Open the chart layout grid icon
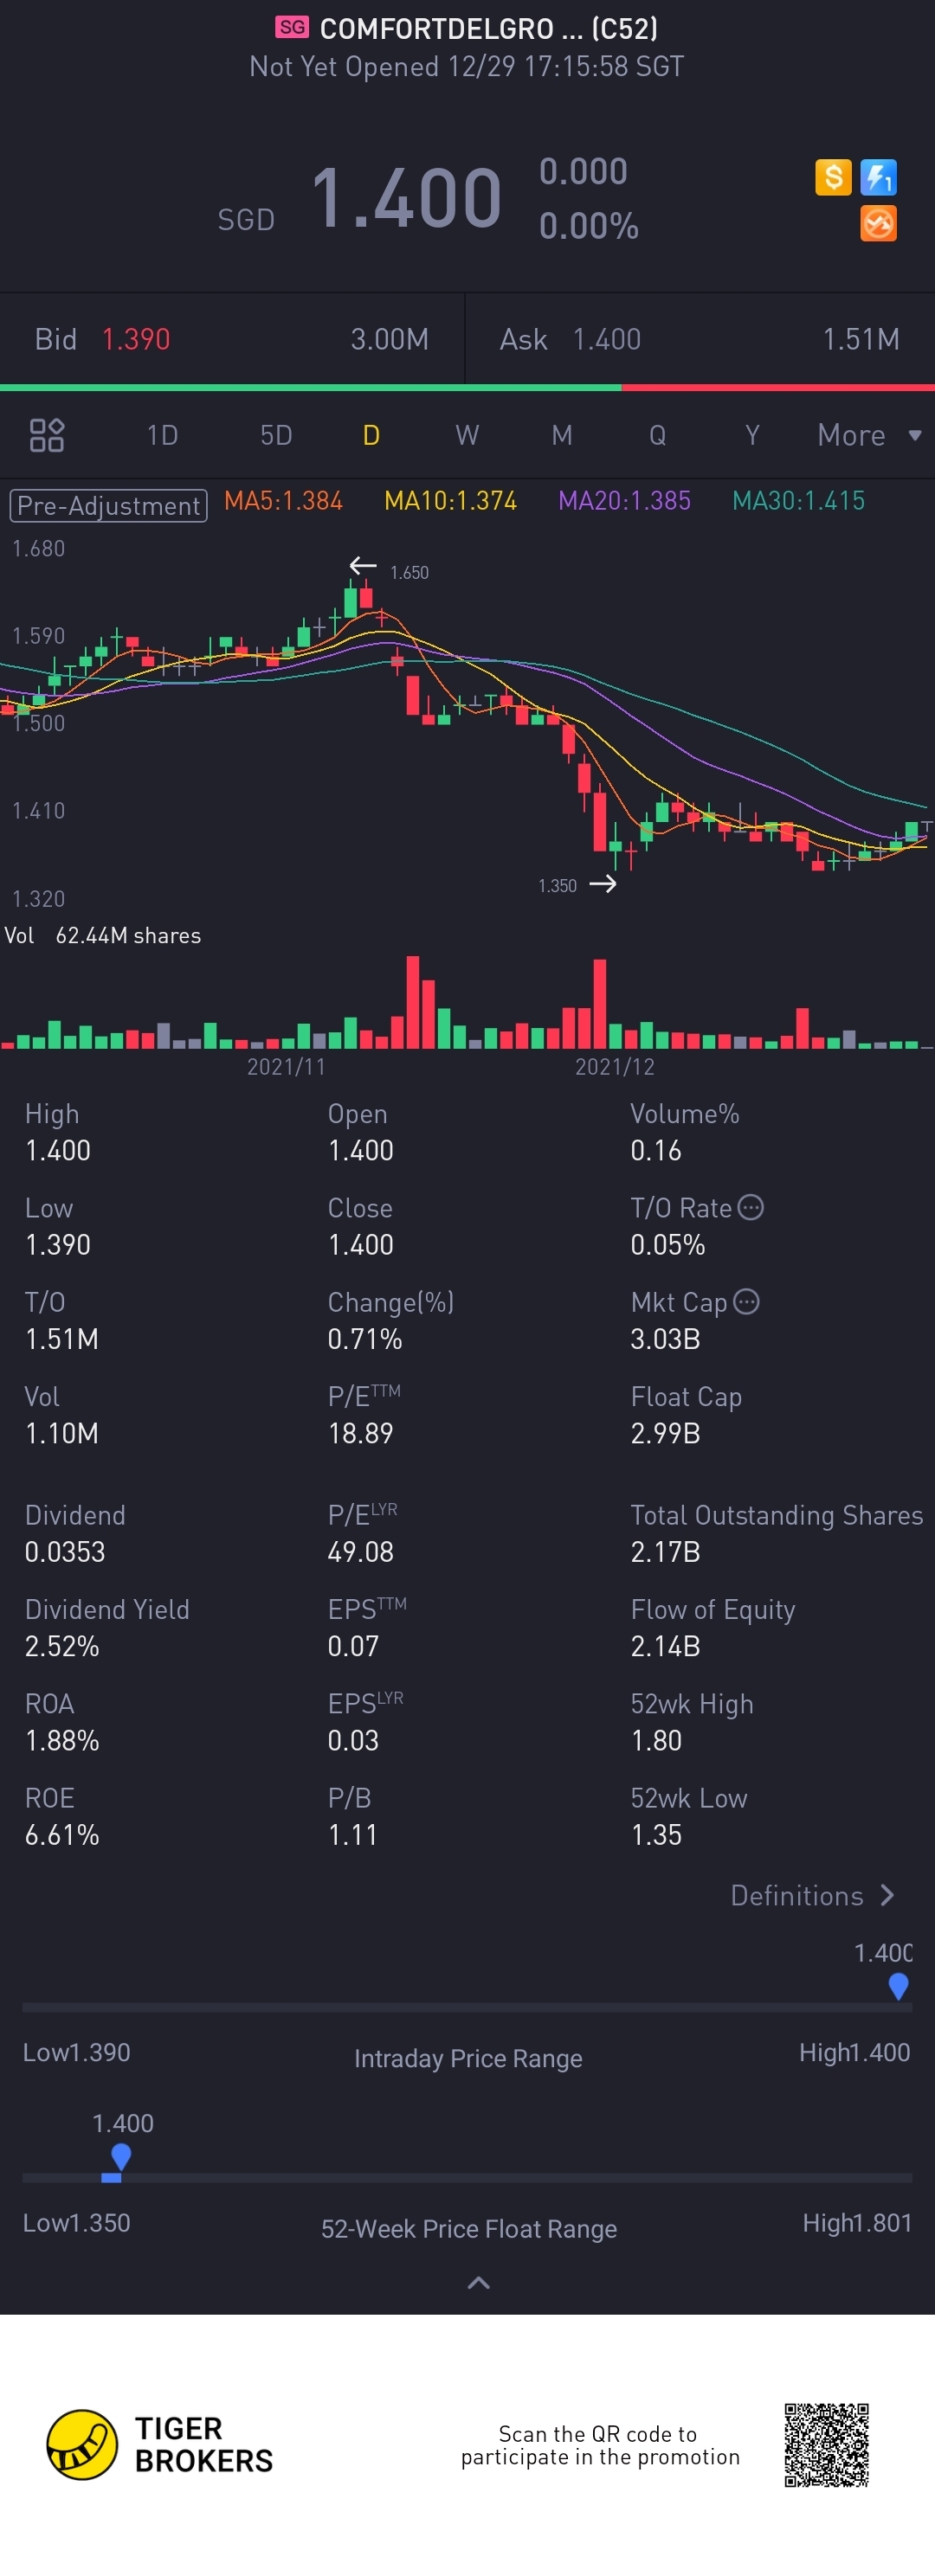The height and width of the screenshot is (2576, 935). (x=47, y=435)
